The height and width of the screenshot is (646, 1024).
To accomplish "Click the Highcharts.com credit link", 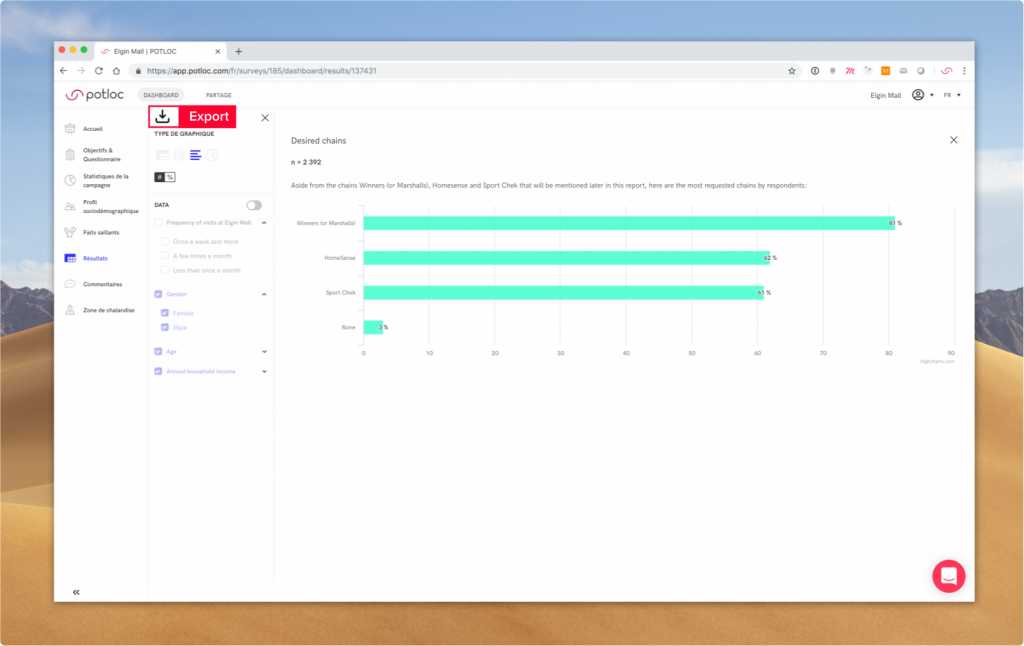I will (x=937, y=361).
